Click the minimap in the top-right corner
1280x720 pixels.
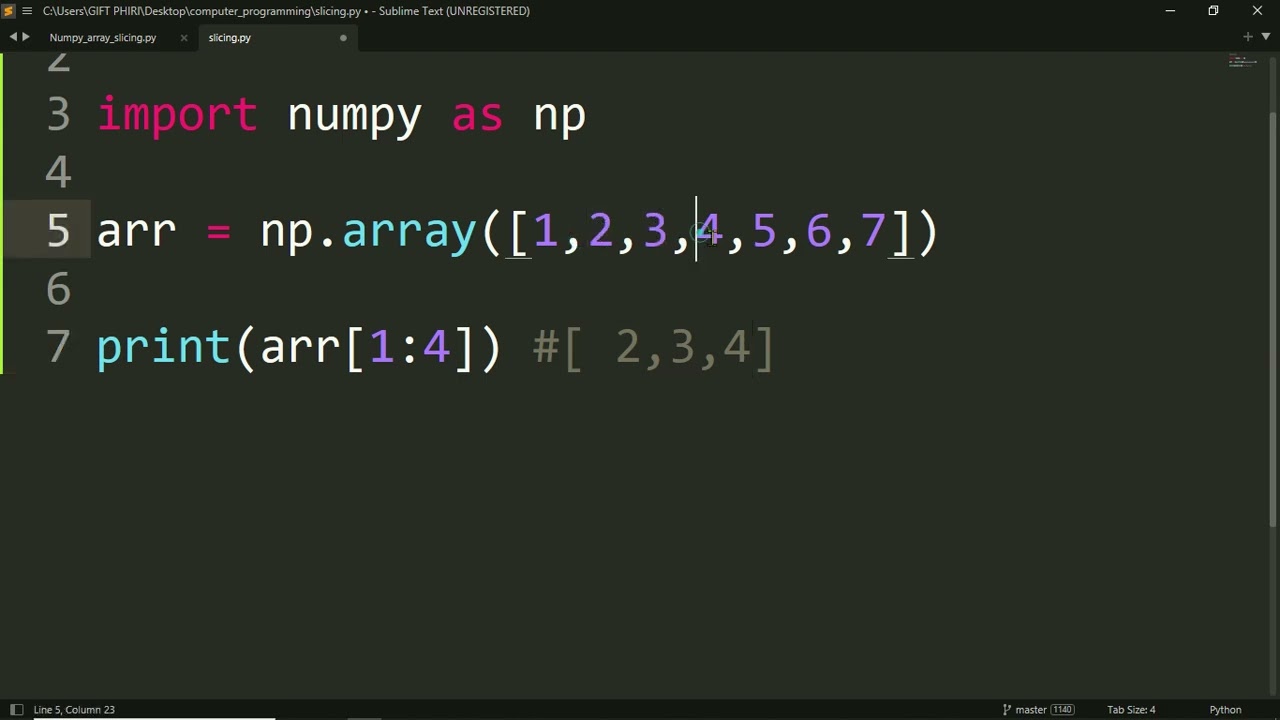tap(1242, 62)
